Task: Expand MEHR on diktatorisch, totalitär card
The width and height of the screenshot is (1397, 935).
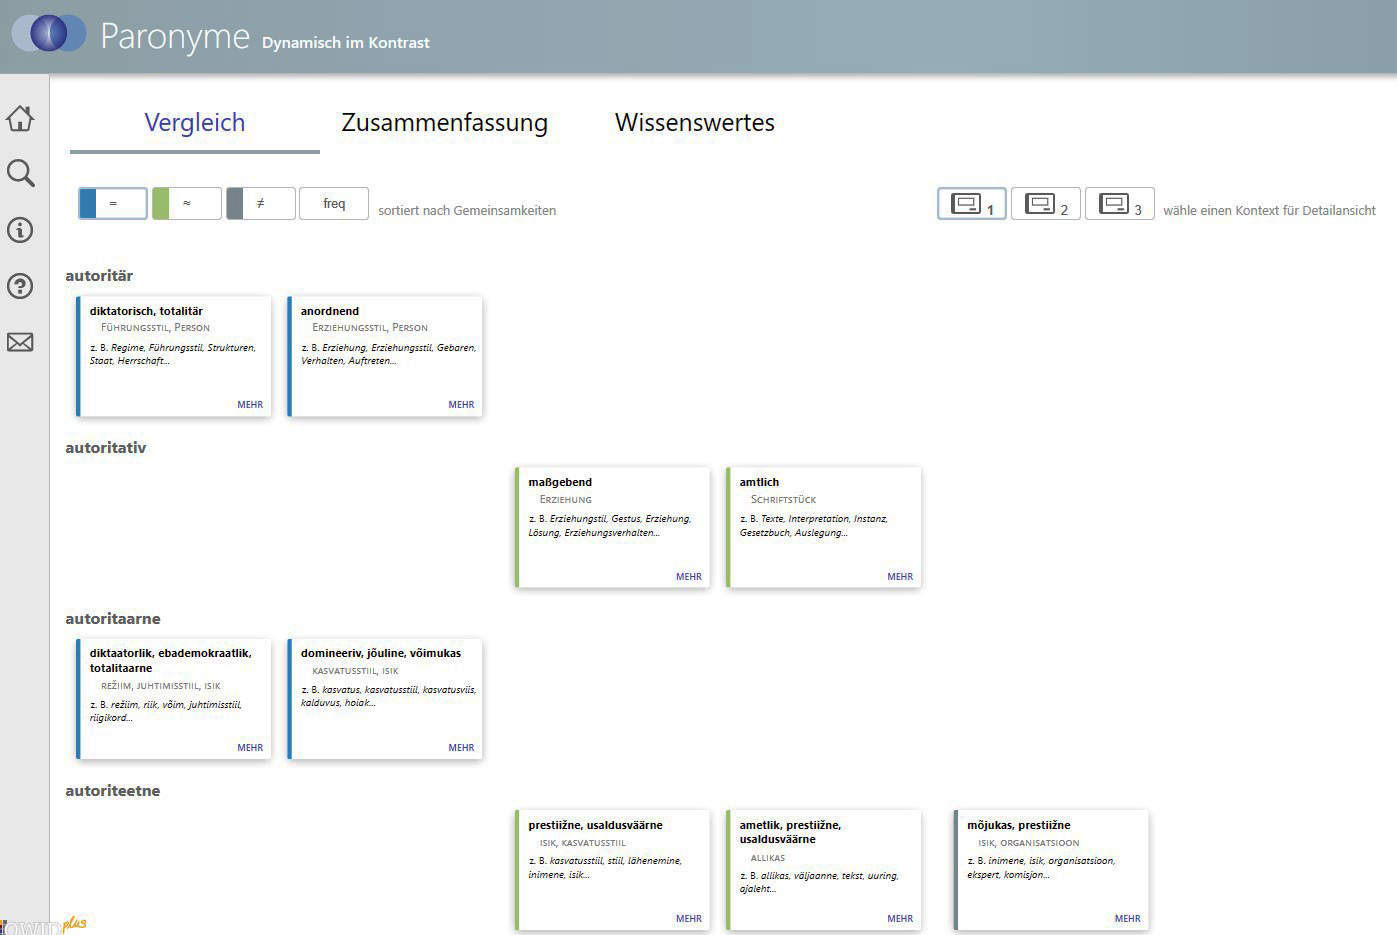Action: click(x=250, y=405)
